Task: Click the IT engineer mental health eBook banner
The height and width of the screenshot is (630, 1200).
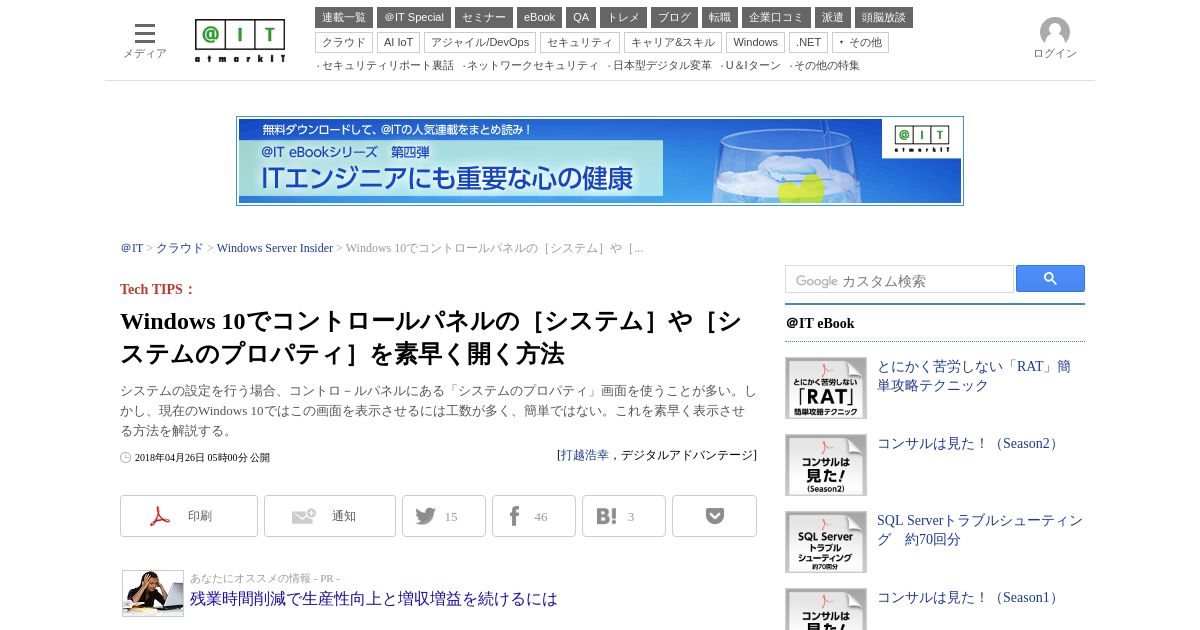Action: tap(600, 161)
